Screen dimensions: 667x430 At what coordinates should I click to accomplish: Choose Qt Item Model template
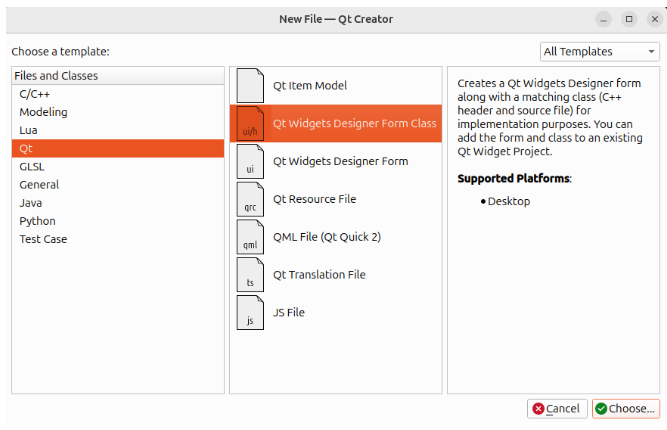pyautogui.click(x=336, y=85)
